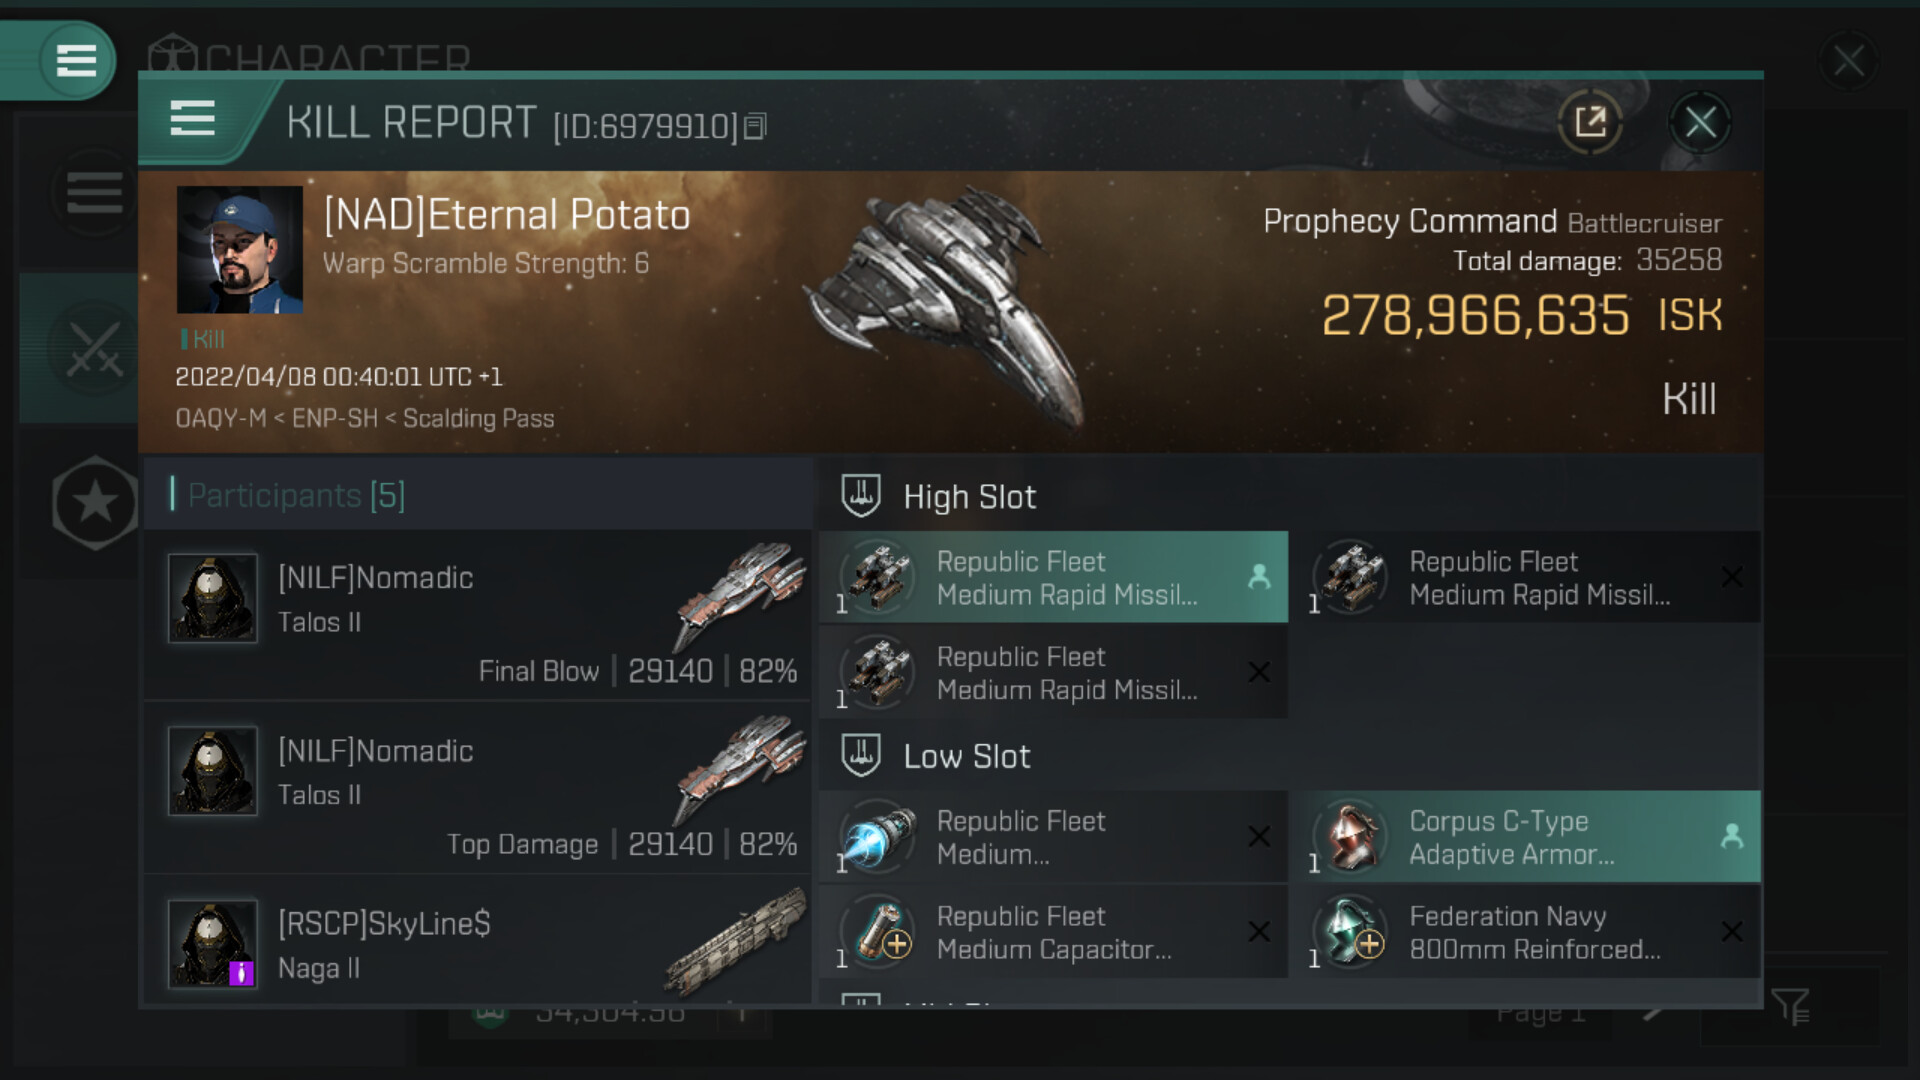Image resolution: width=1920 pixels, height=1080 pixels.
Task: Open the crossed-swords combat sidebar tab
Action: (x=94, y=349)
